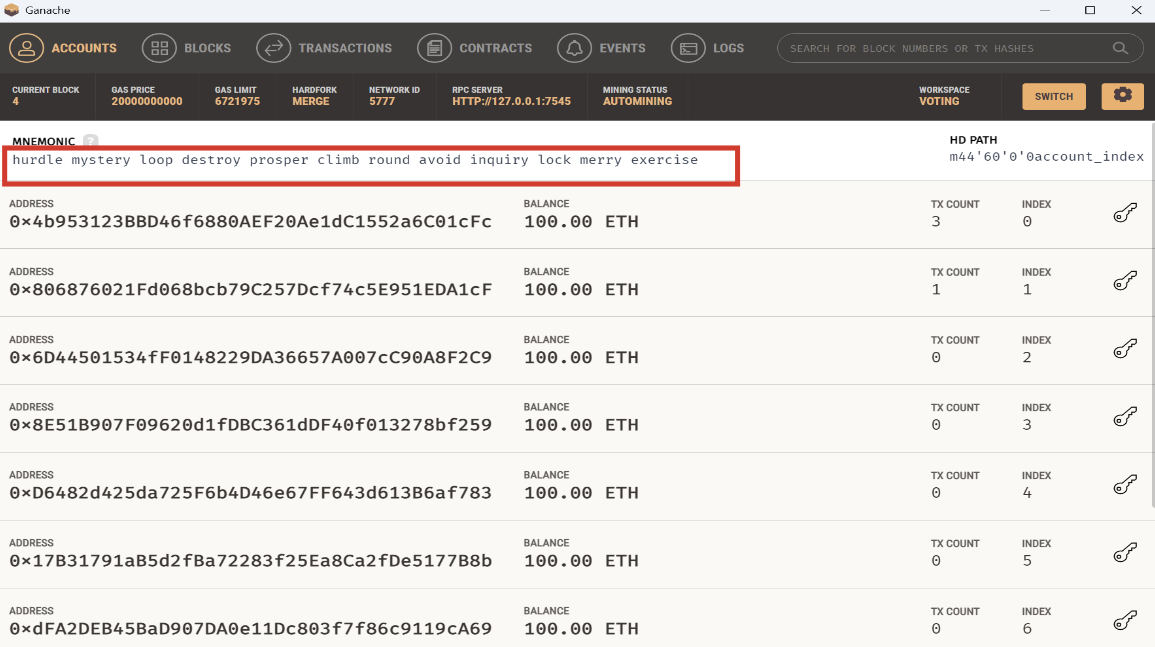Select address 0x6D44501534fF0148229DA36657A007cC90A8F2C9
1155x647 pixels.
tap(250, 357)
